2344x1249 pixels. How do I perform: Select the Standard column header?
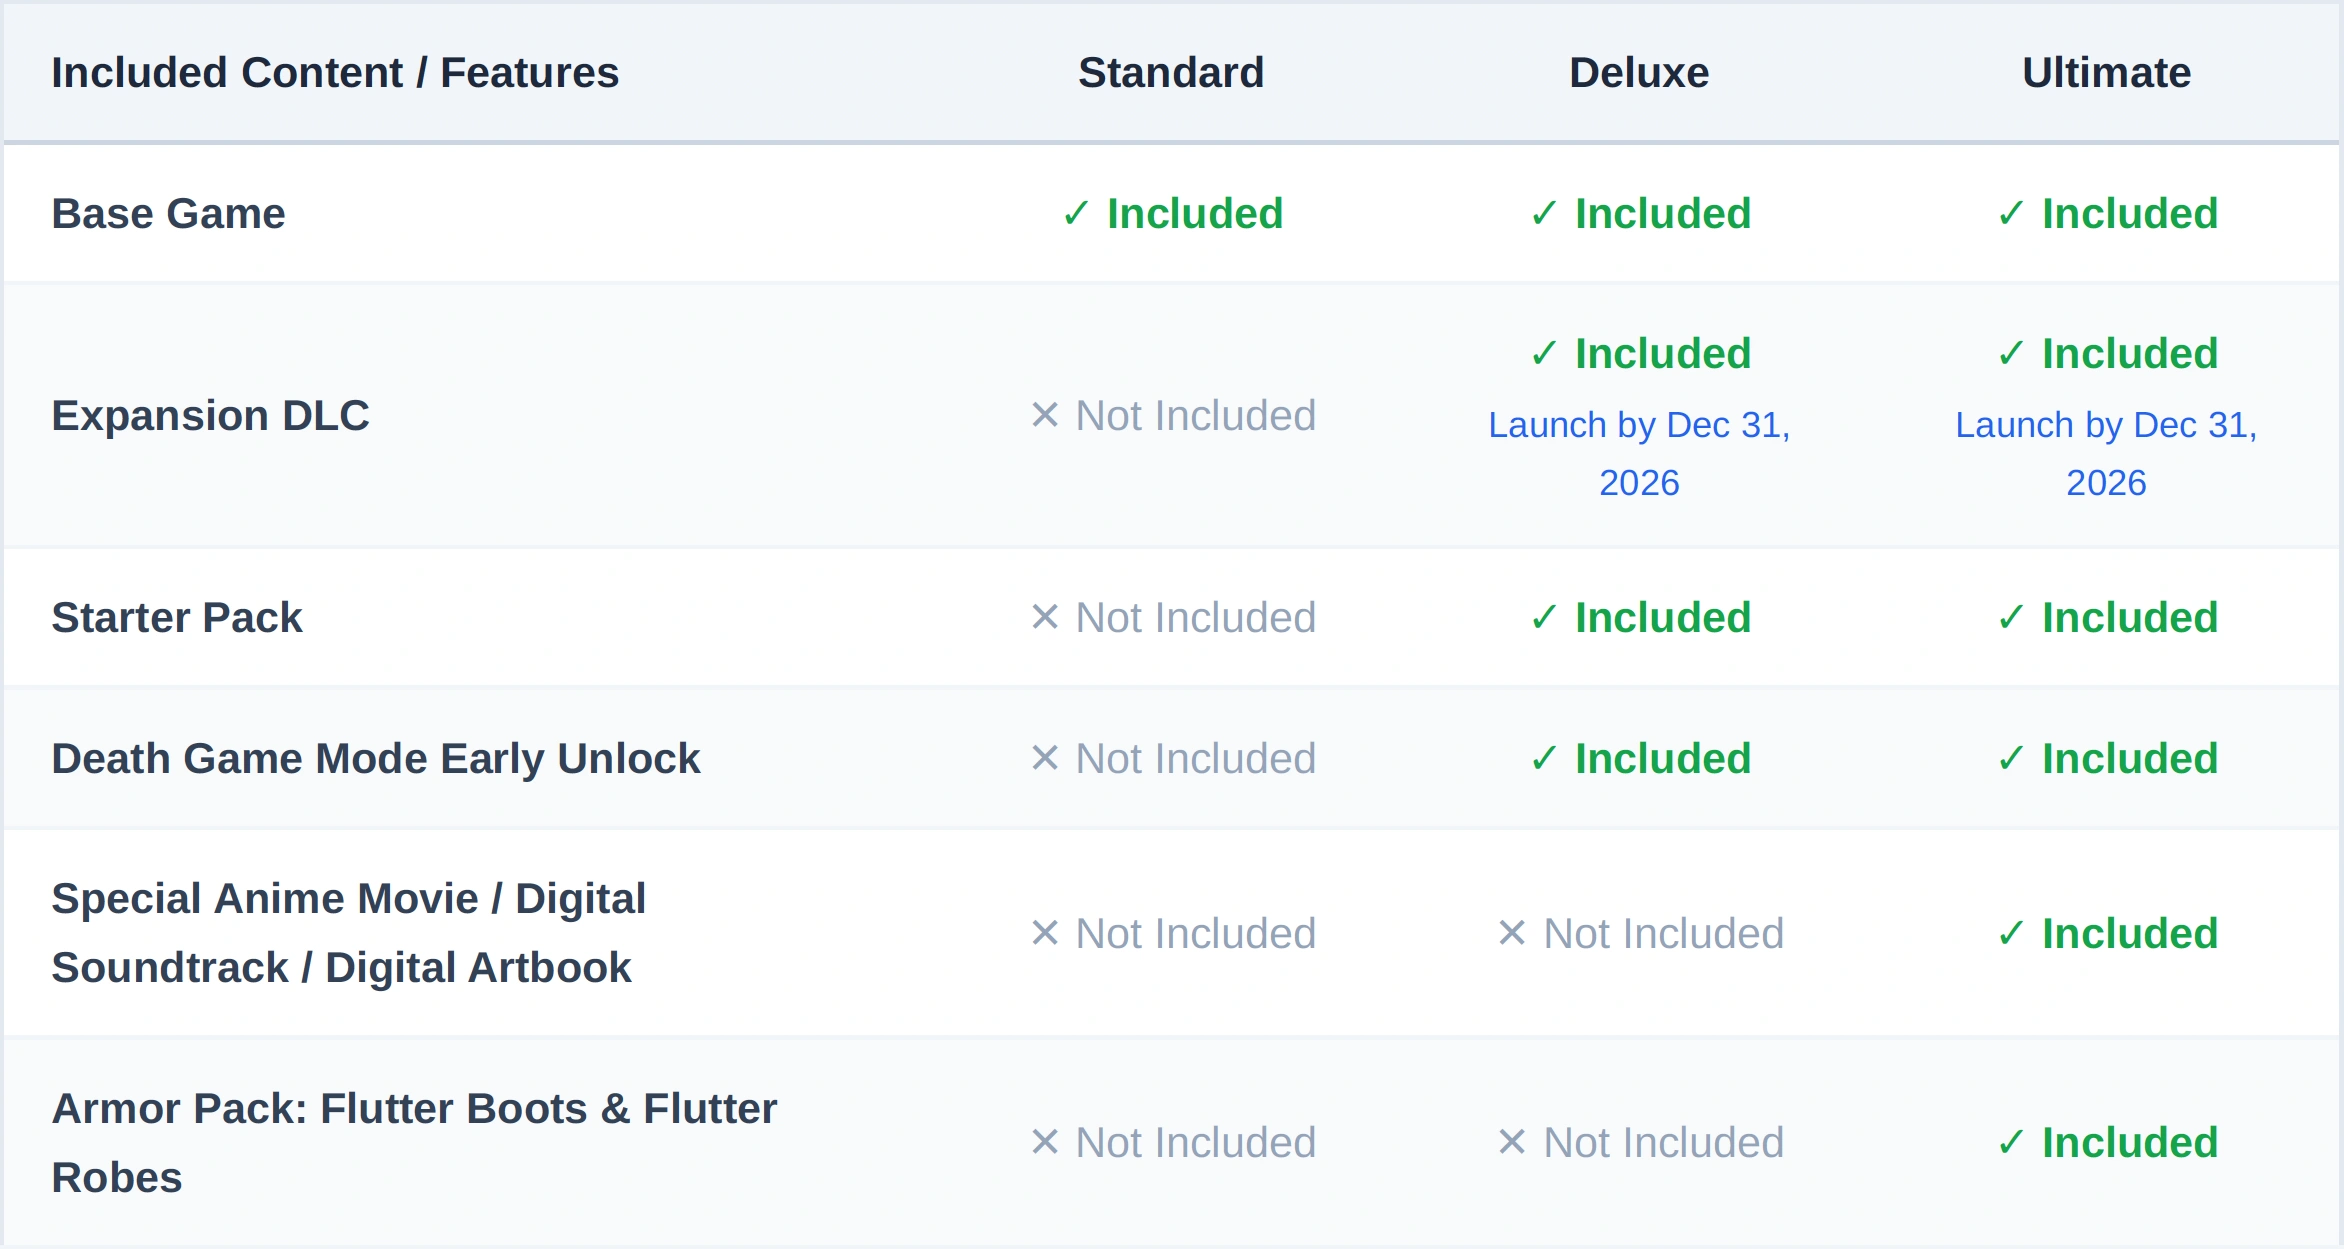click(1171, 73)
